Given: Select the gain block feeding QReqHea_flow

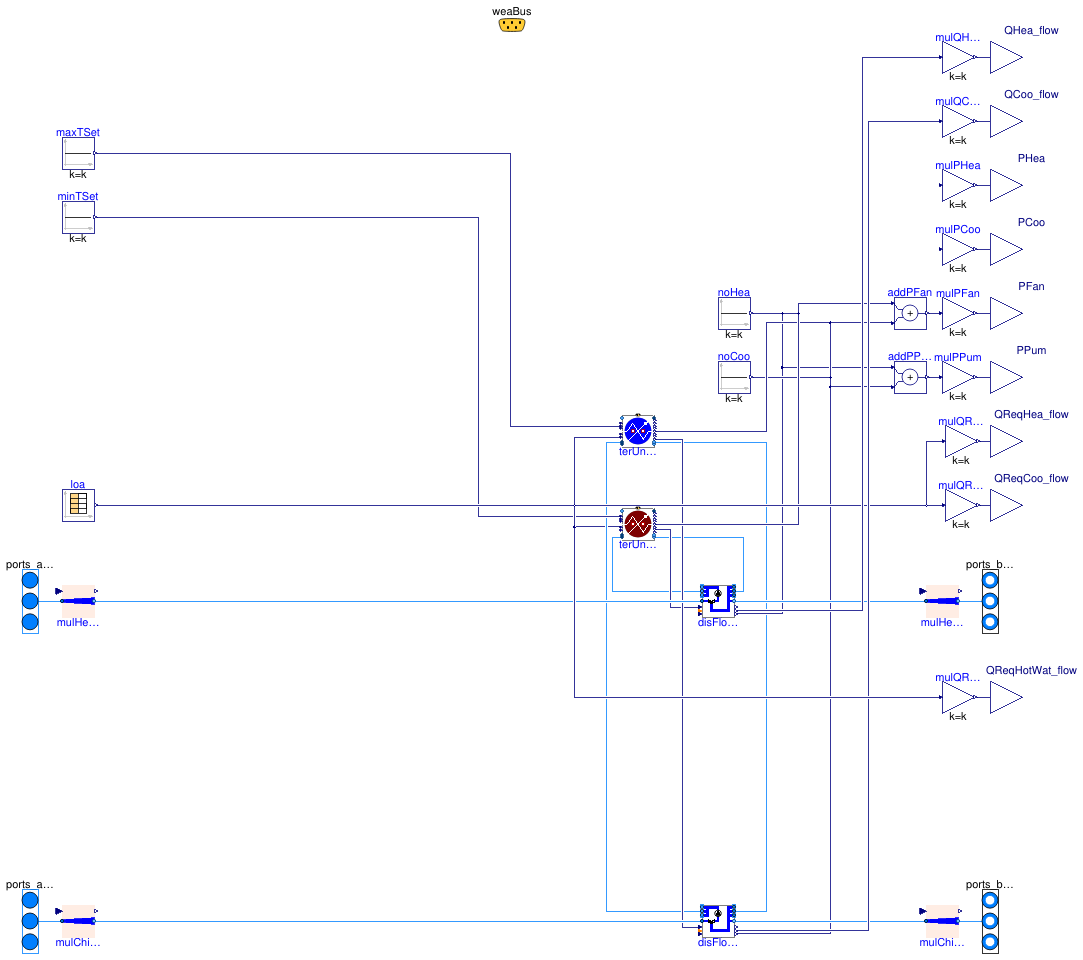Looking at the screenshot, I should (x=961, y=441).
